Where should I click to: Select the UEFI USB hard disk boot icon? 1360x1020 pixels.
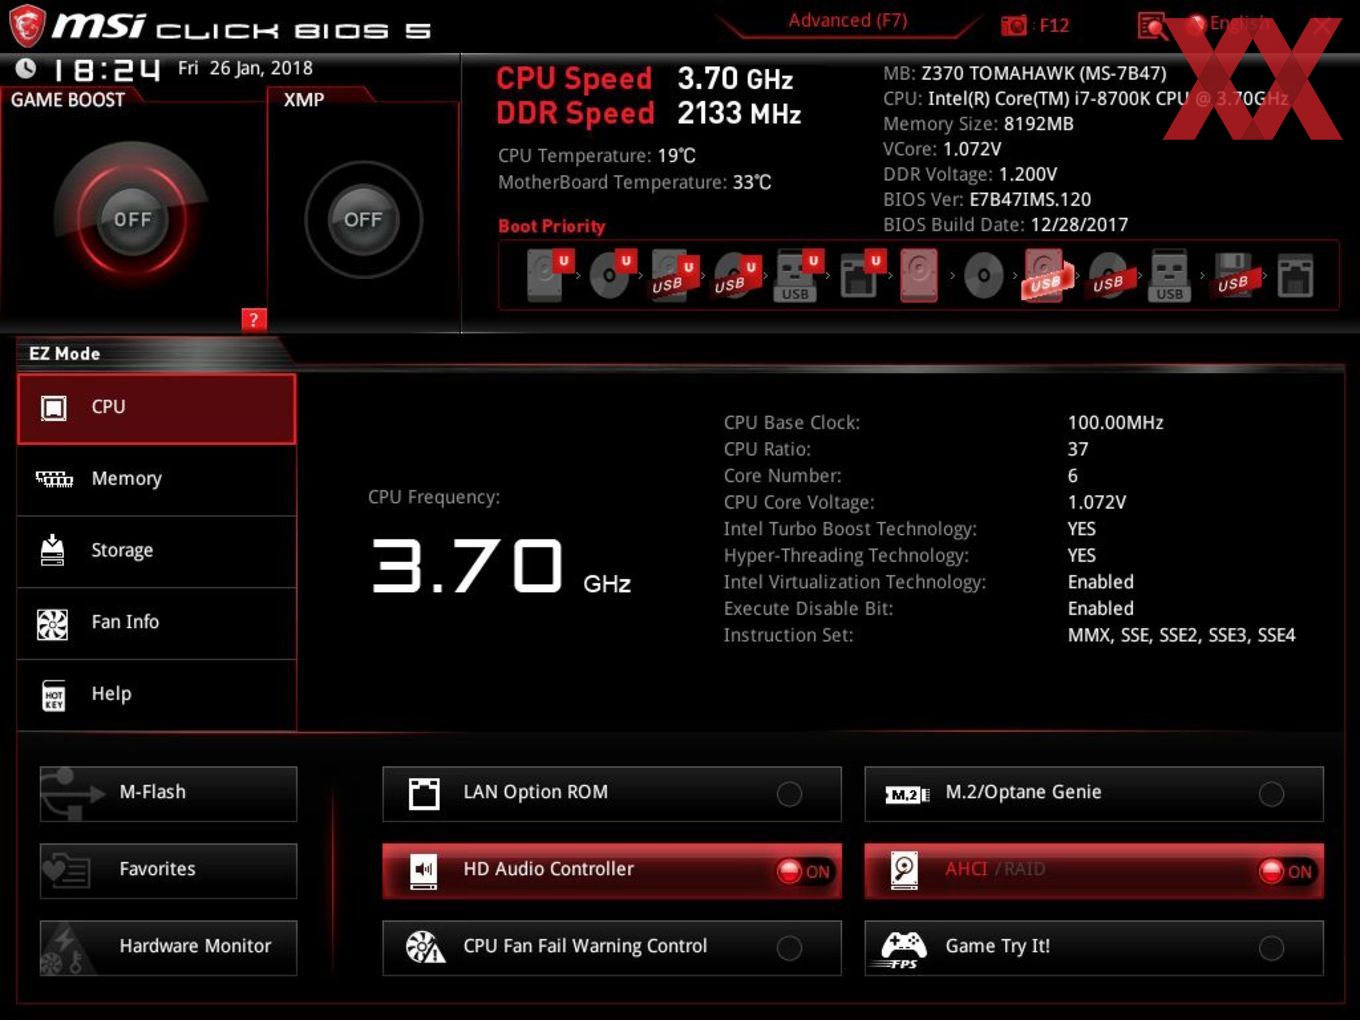[x=673, y=275]
